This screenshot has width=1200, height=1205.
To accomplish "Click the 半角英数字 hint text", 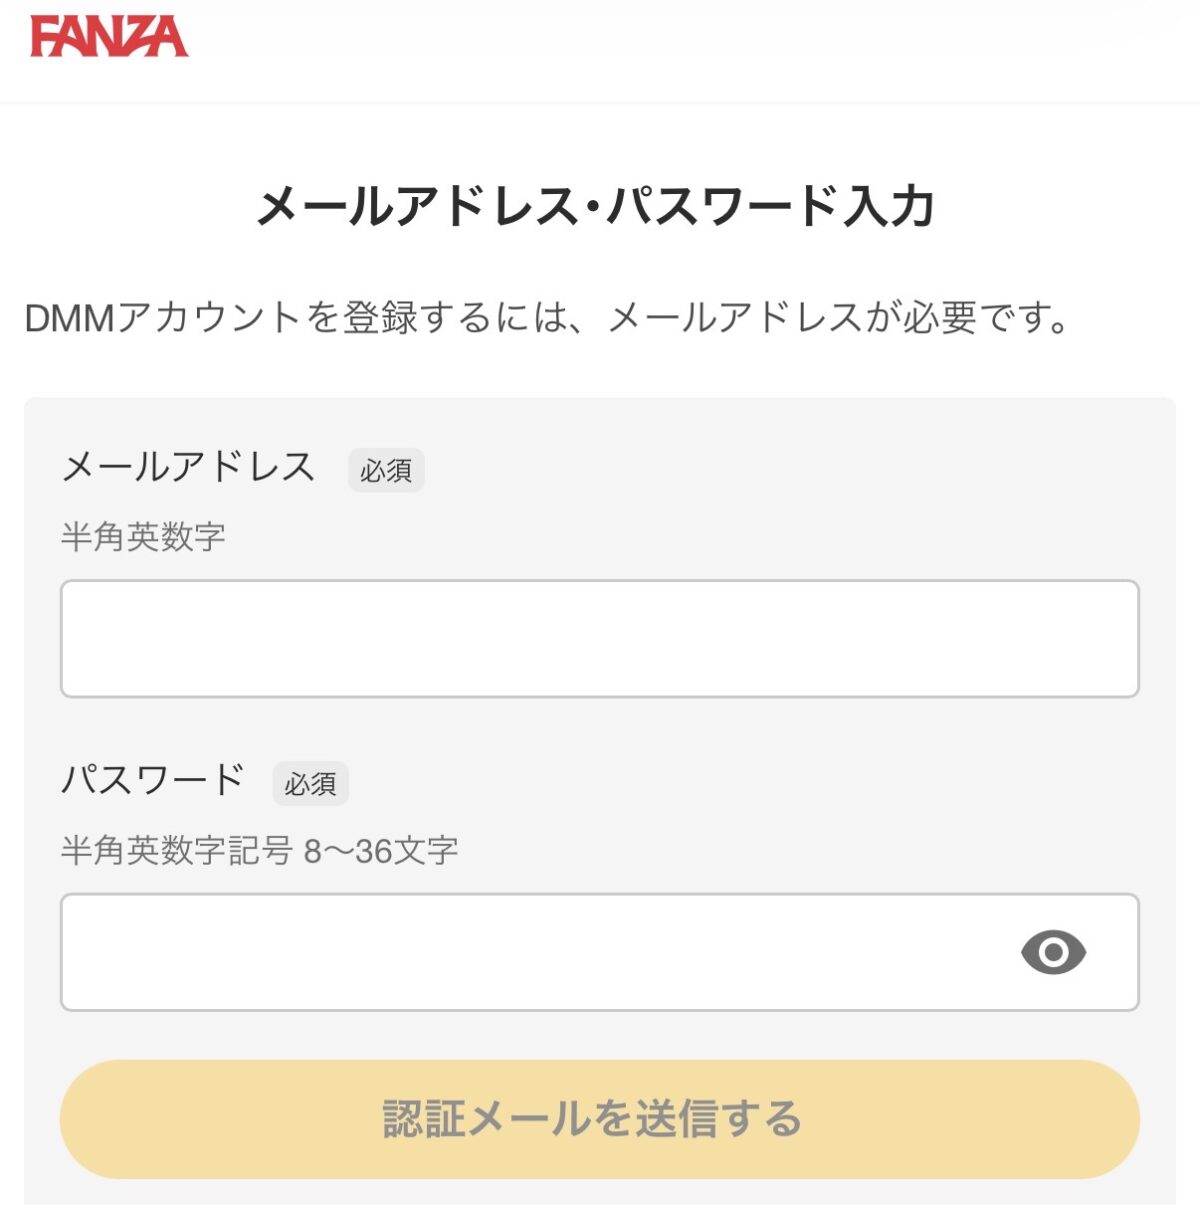I will [x=144, y=535].
